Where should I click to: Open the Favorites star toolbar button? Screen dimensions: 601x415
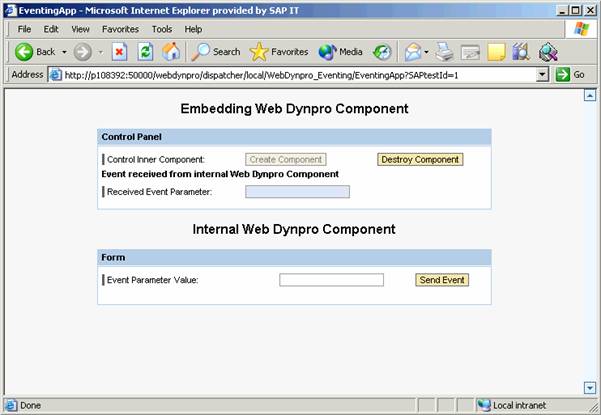click(x=279, y=51)
